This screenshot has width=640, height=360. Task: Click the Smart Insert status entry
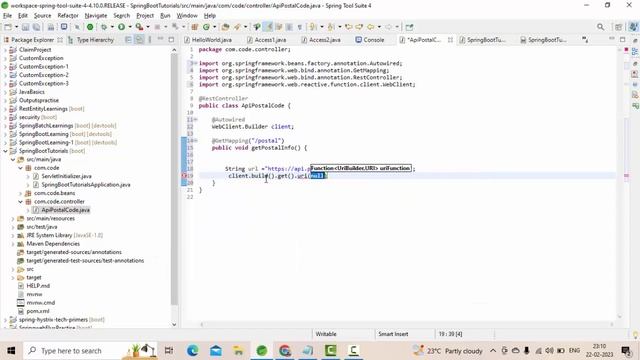coord(393,334)
